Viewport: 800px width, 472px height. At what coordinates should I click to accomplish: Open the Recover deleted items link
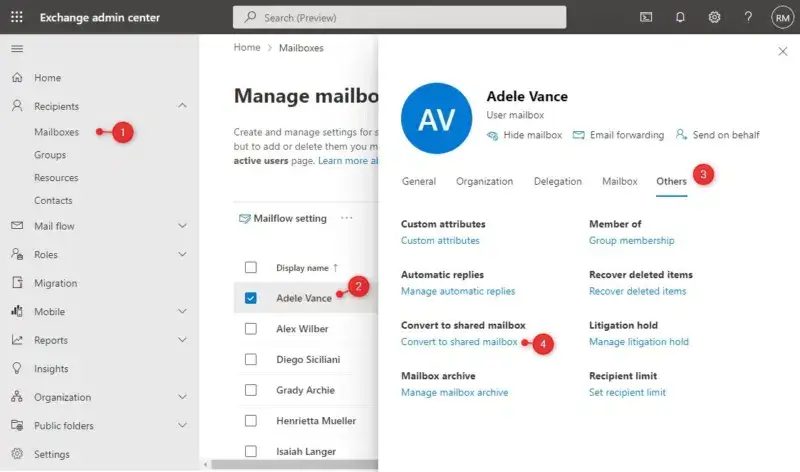click(638, 291)
